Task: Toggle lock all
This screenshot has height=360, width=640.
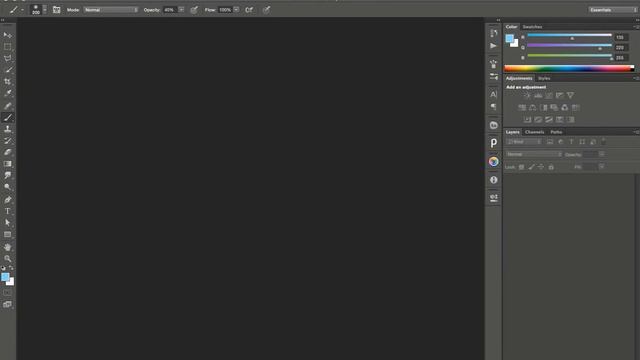Action: tap(551, 167)
